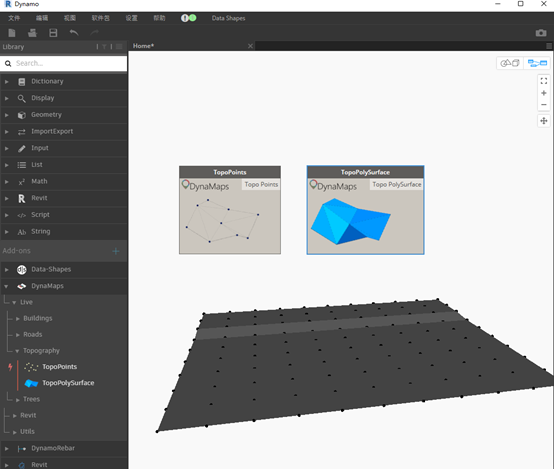554x469 pixels.
Task: Select the TopoPoints node header on canvas
Action: [230, 172]
